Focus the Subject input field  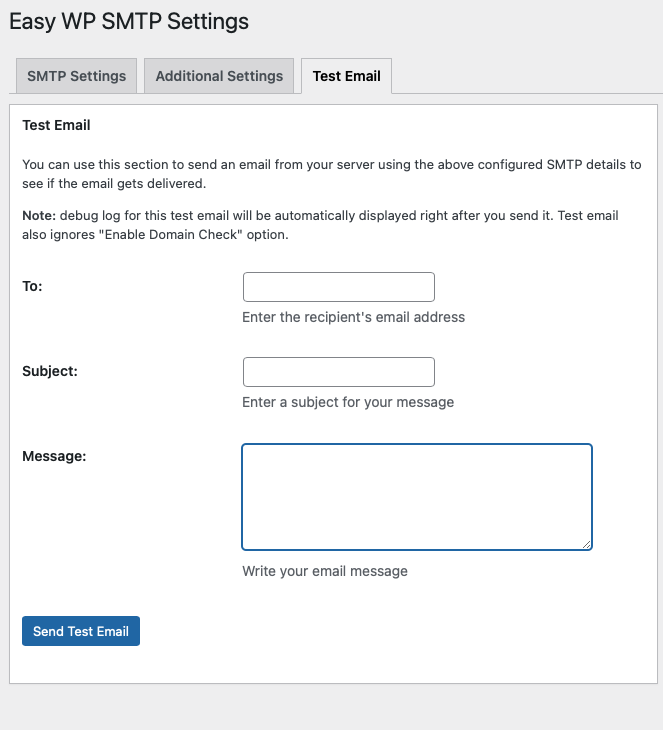(338, 372)
